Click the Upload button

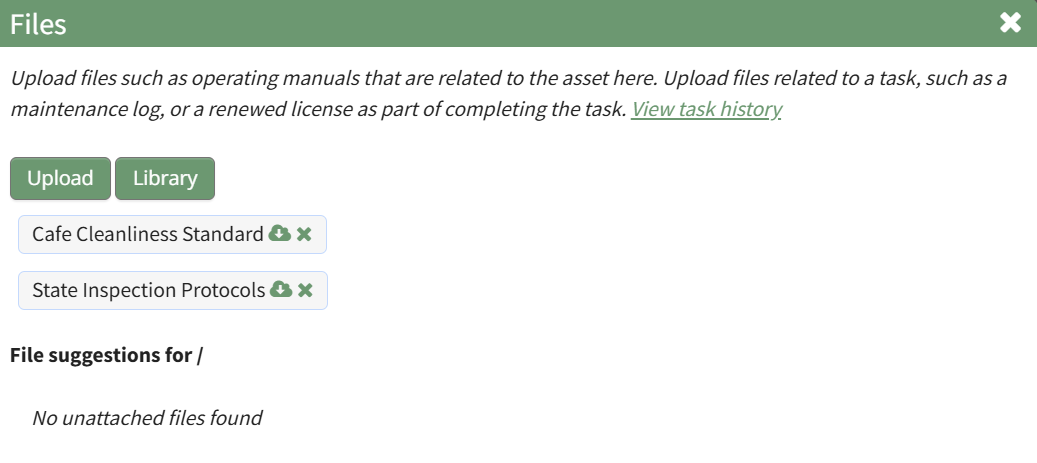click(60, 178)
